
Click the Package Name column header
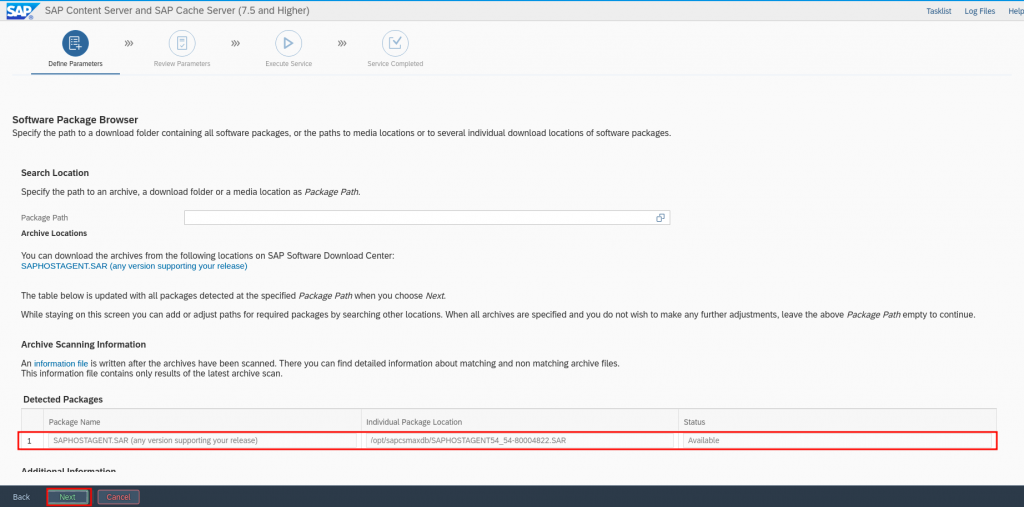tap(74, 423)
